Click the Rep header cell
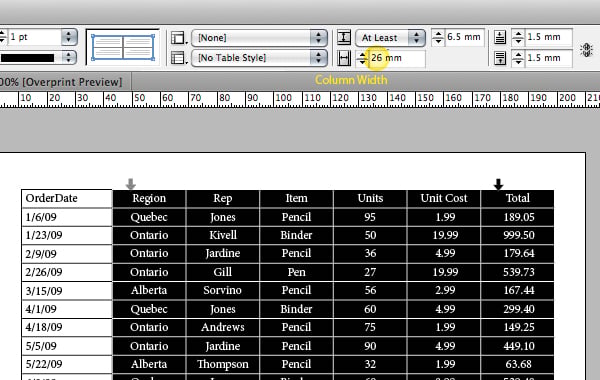Viewport: 600px width, 380px height. 222,198
